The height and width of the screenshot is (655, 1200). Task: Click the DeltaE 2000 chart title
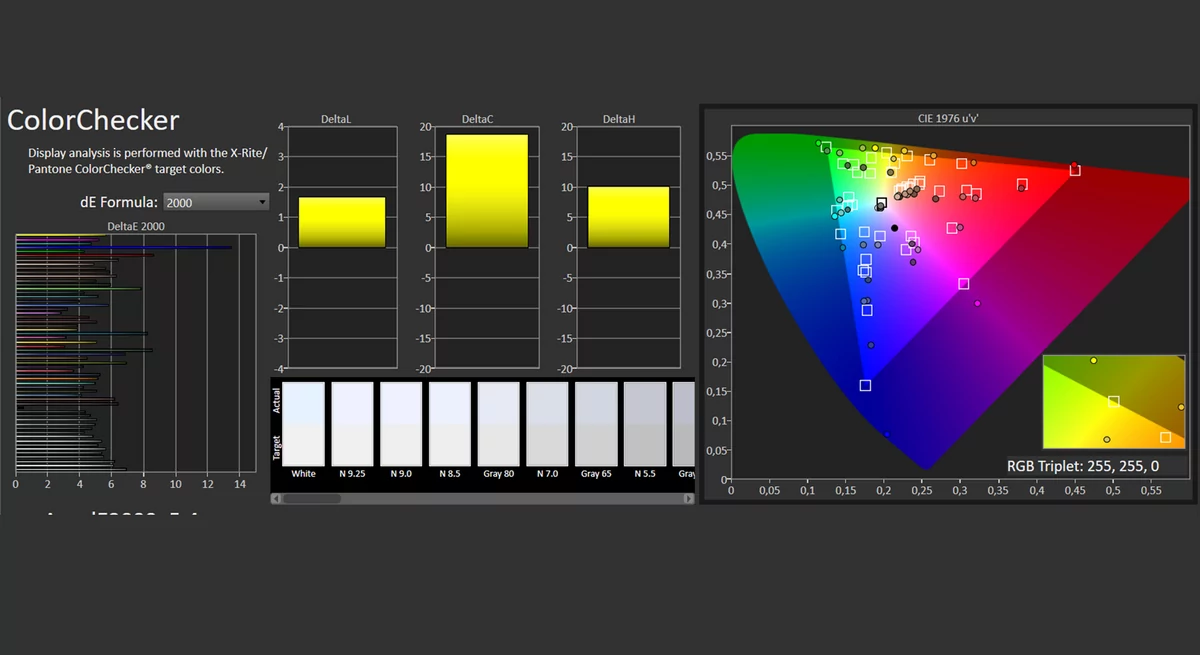pos(136,226)
